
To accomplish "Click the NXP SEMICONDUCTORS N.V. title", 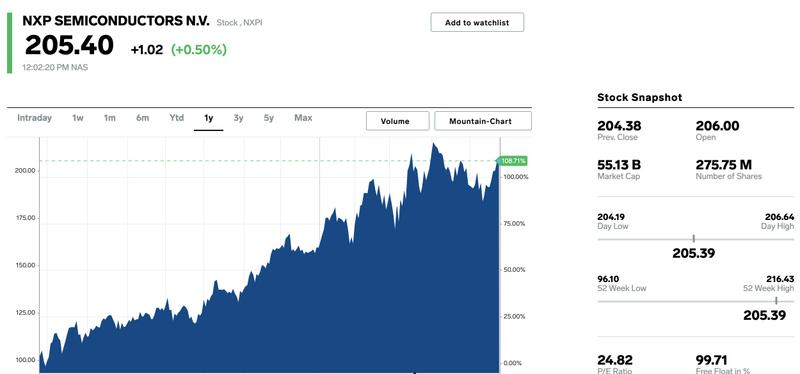I will (116, 21).
